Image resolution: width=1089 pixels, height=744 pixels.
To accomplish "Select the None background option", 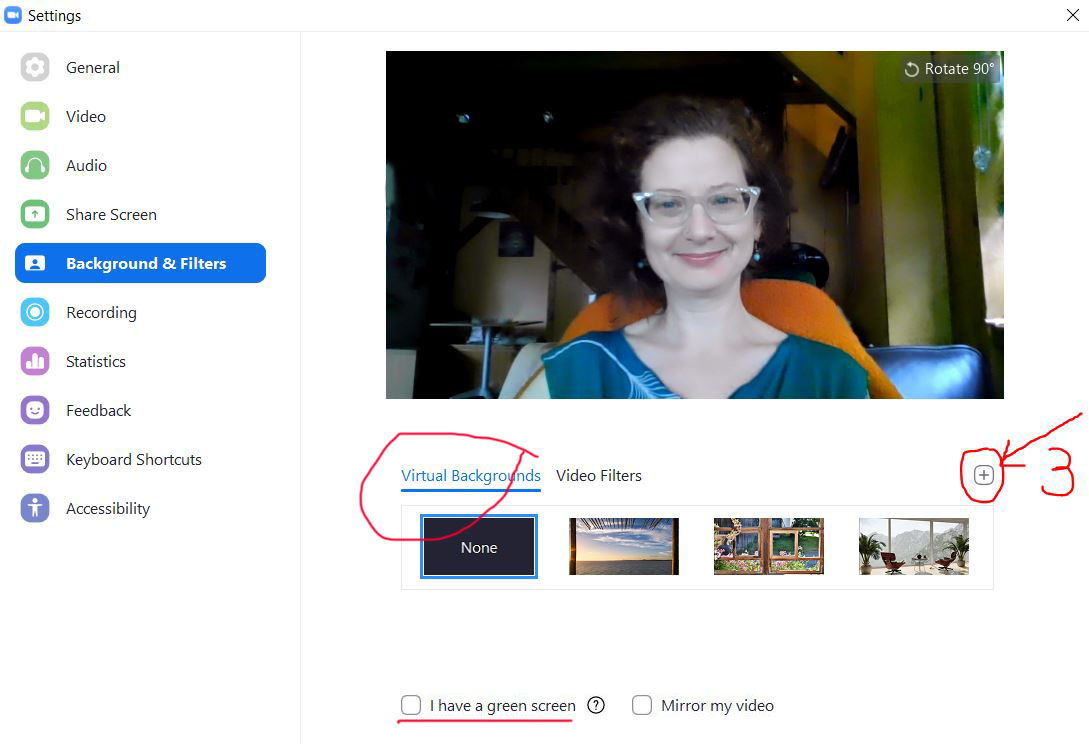I will click(x=479, y=547).
